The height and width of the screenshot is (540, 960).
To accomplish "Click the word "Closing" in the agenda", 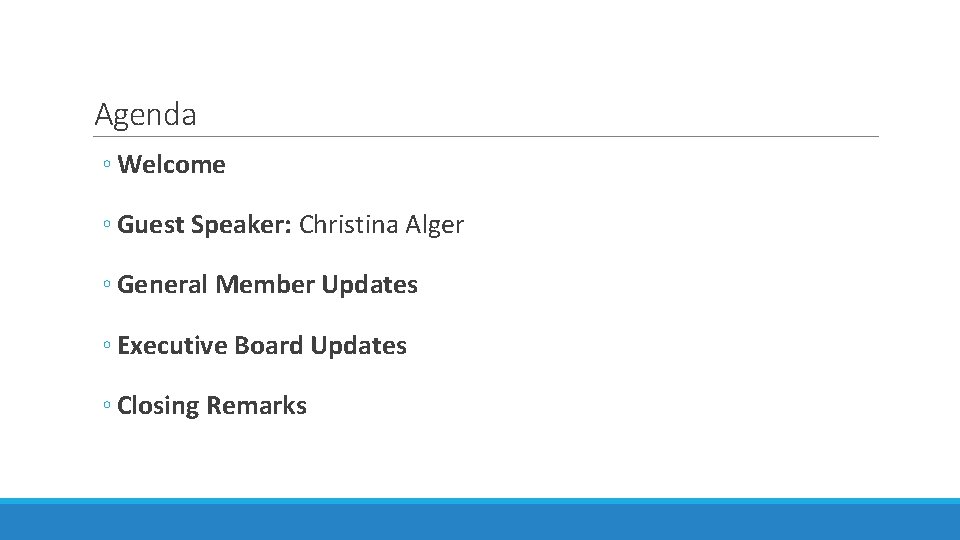I will [x=158, y=406].
